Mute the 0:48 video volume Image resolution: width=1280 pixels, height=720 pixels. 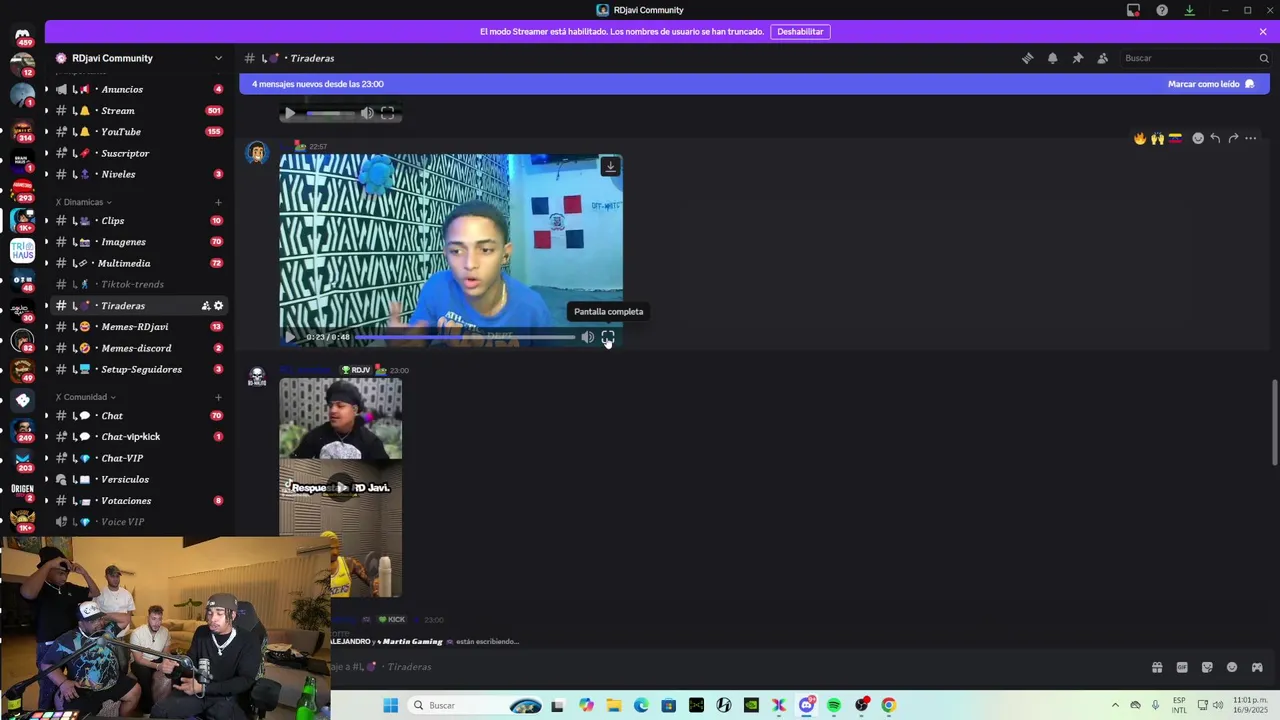click(x=587, y=337)
